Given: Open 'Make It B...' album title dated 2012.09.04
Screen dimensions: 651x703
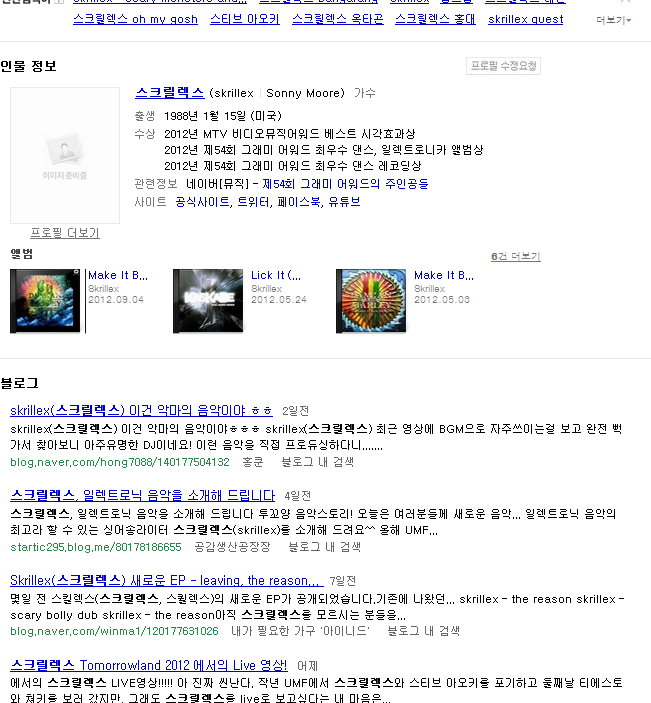Looking at the screenshot, I should (x=118, y=275).
